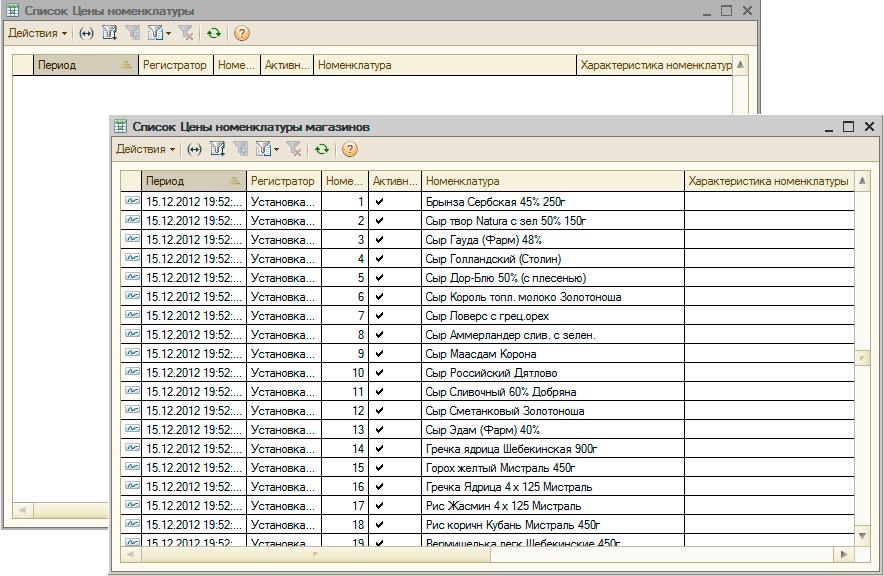Refresh the back Цены номенклатуры list
Viewport: 884px width, 576px height.
(213, 33)
